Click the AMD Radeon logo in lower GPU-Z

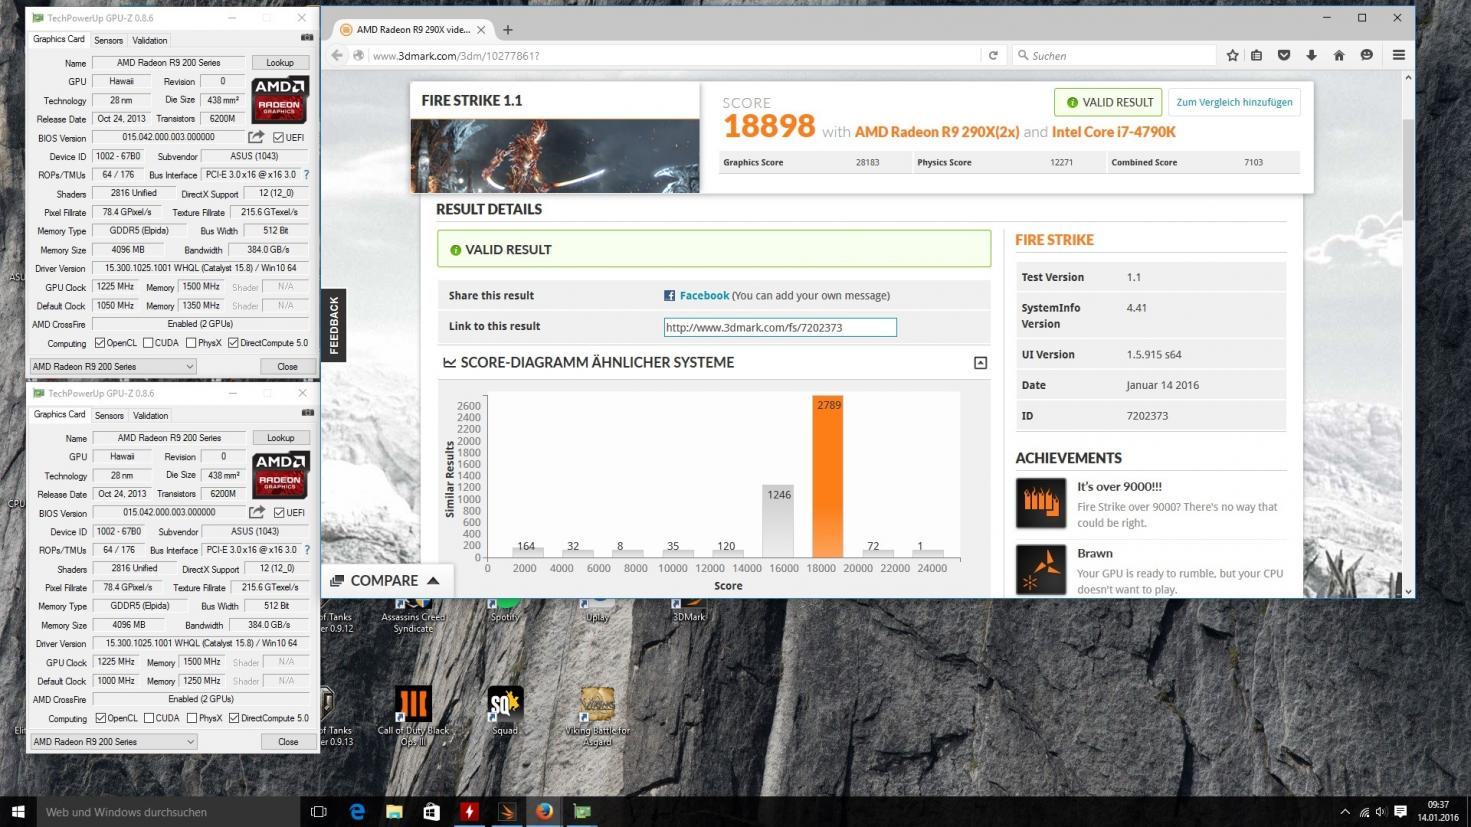(x=281, y=474)
